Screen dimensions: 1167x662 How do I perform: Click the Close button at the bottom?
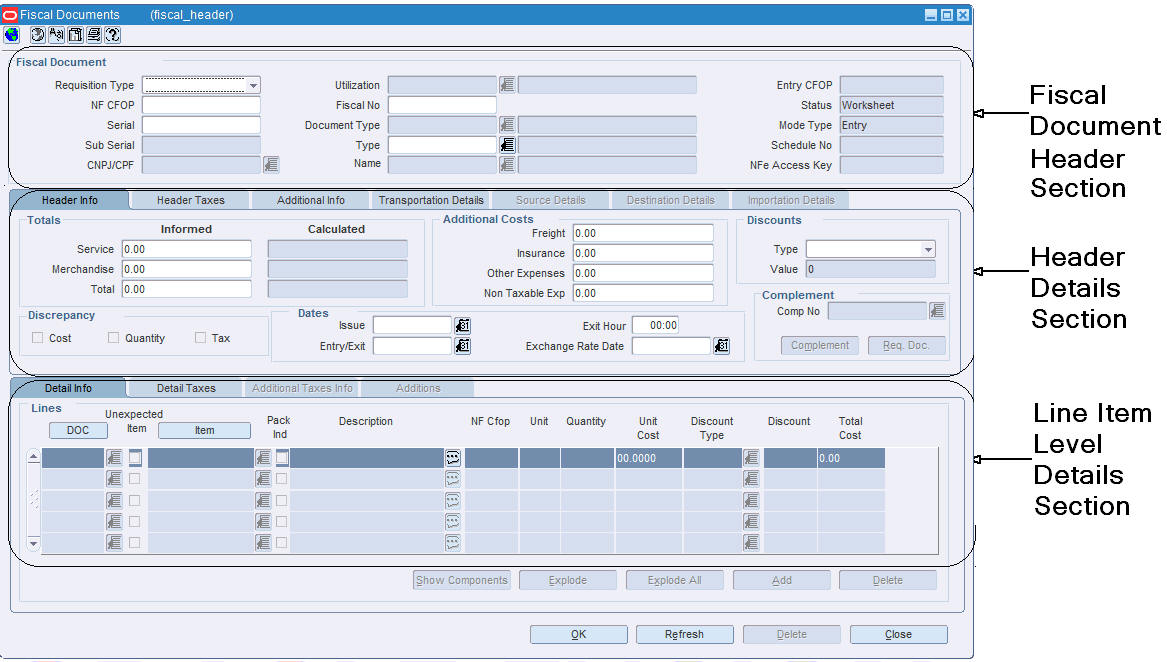[898, 634]
